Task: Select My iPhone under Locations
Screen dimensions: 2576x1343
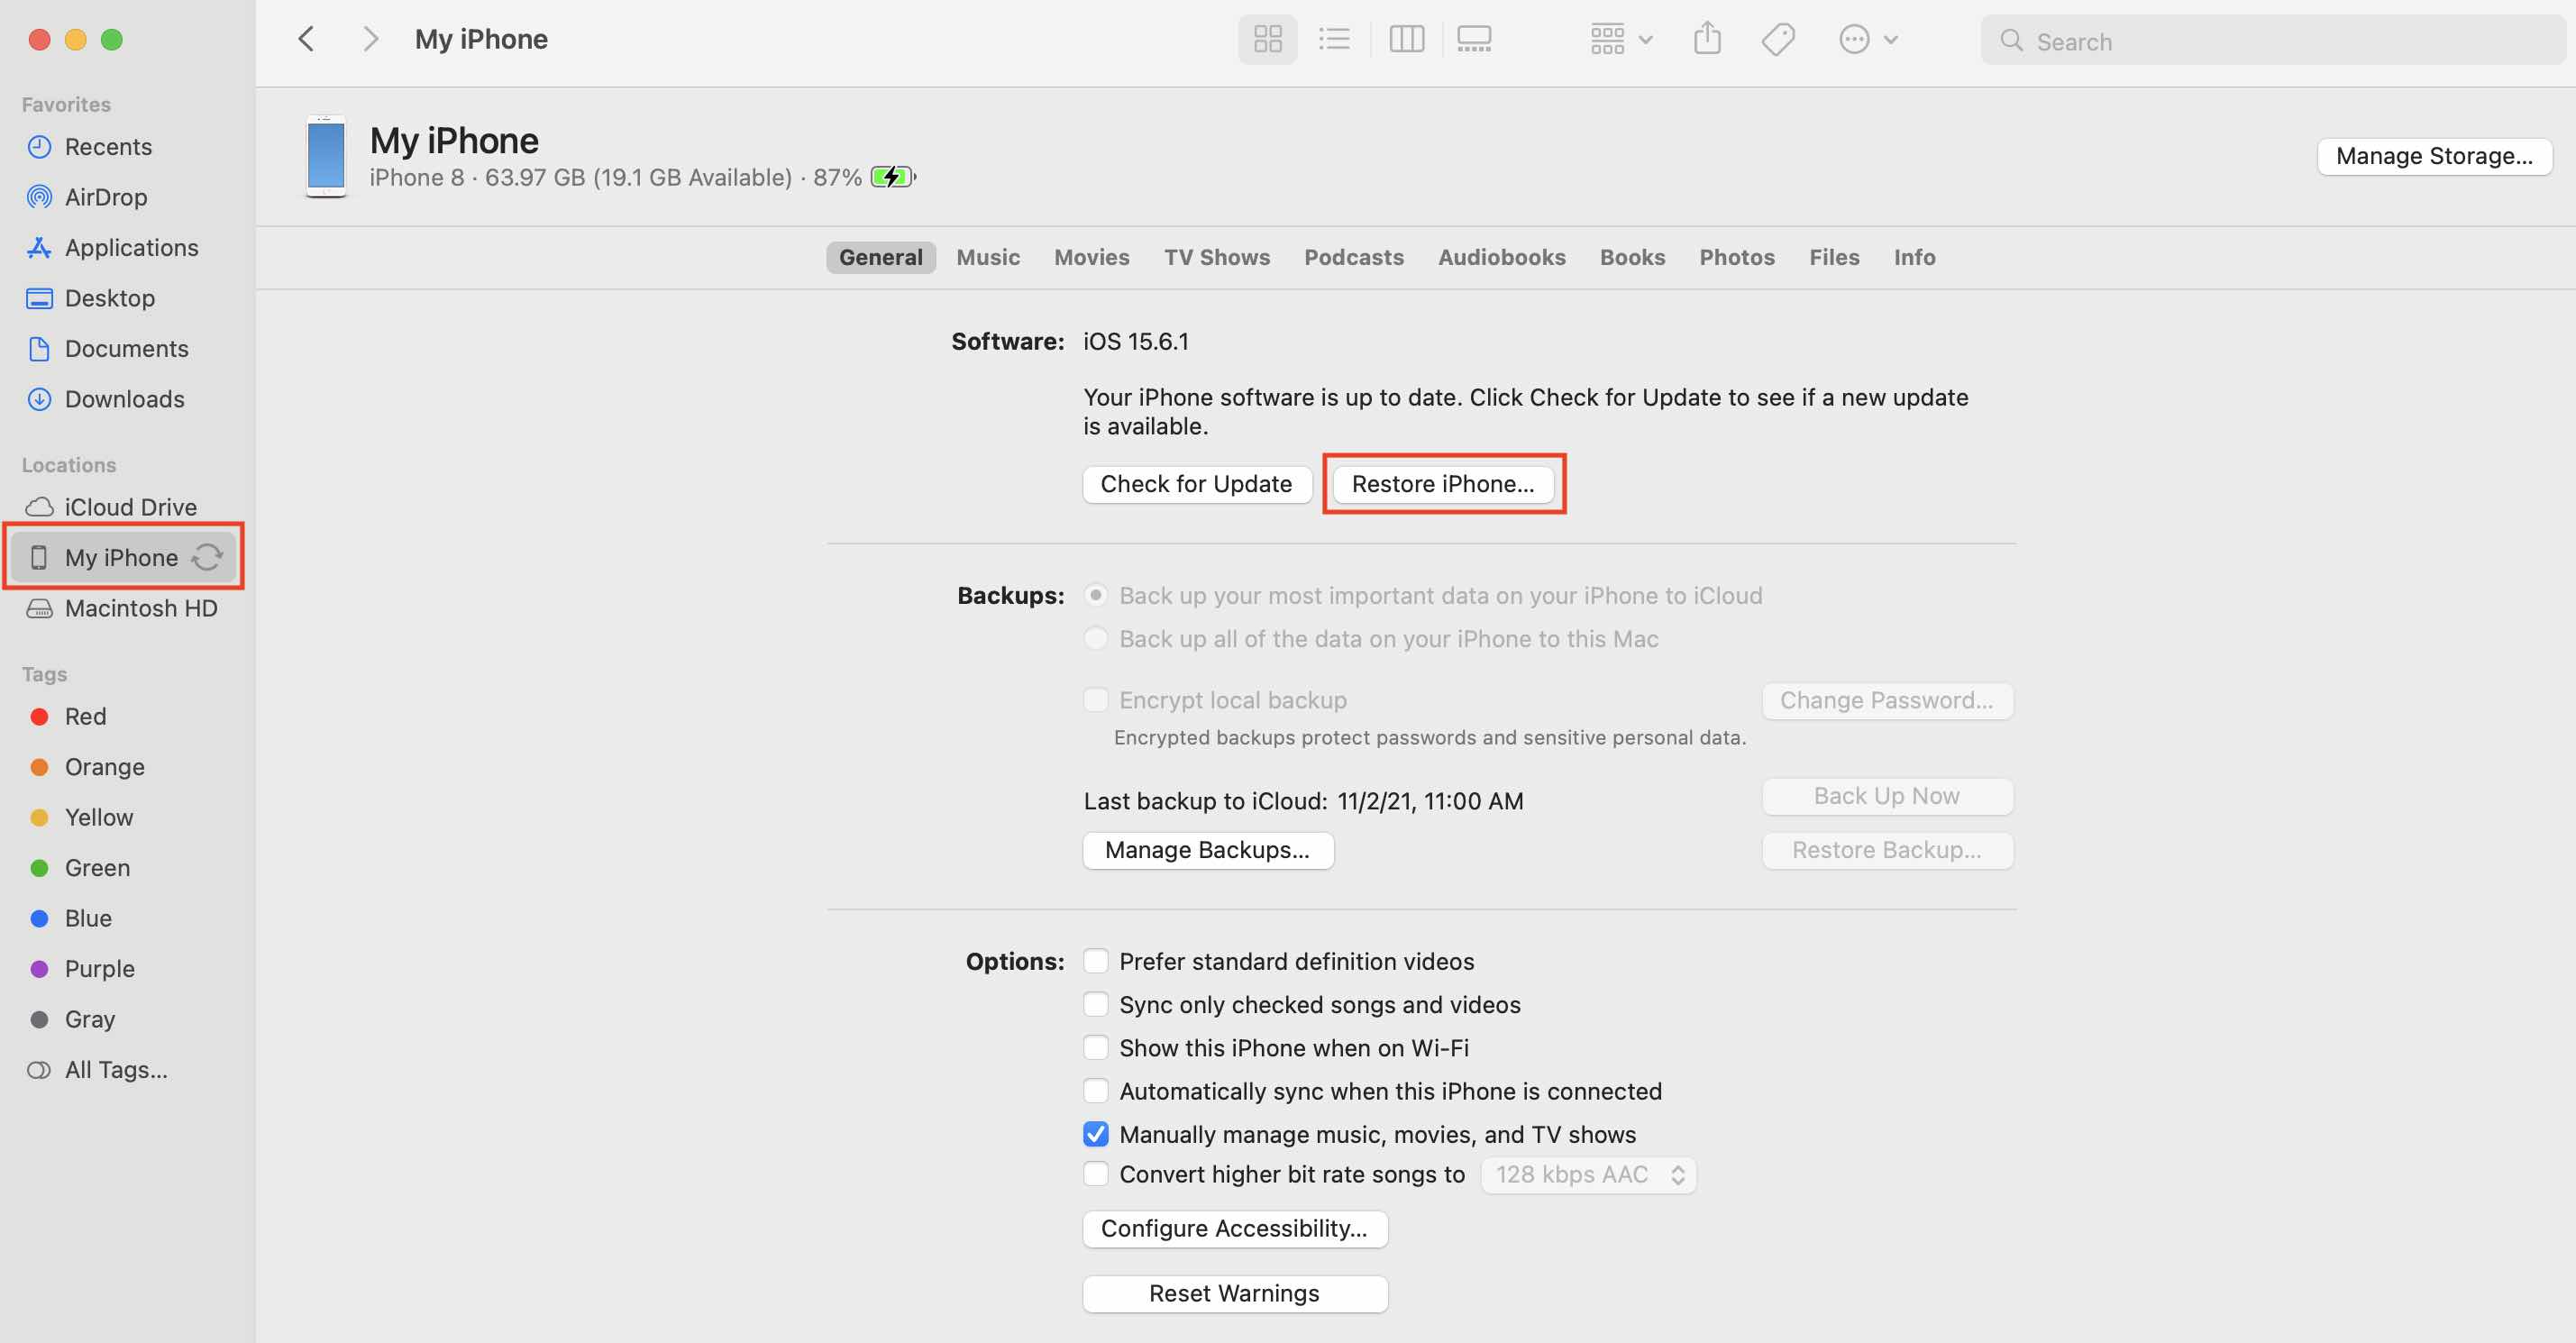Action: tap(121, 558)
